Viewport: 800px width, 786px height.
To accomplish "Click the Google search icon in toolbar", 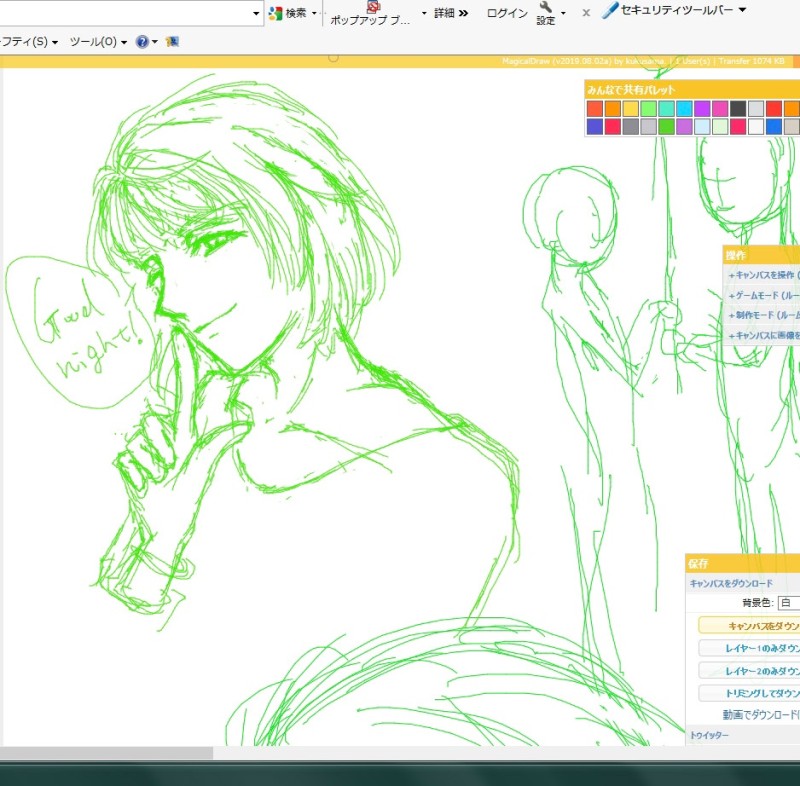I will click(276, 13).
